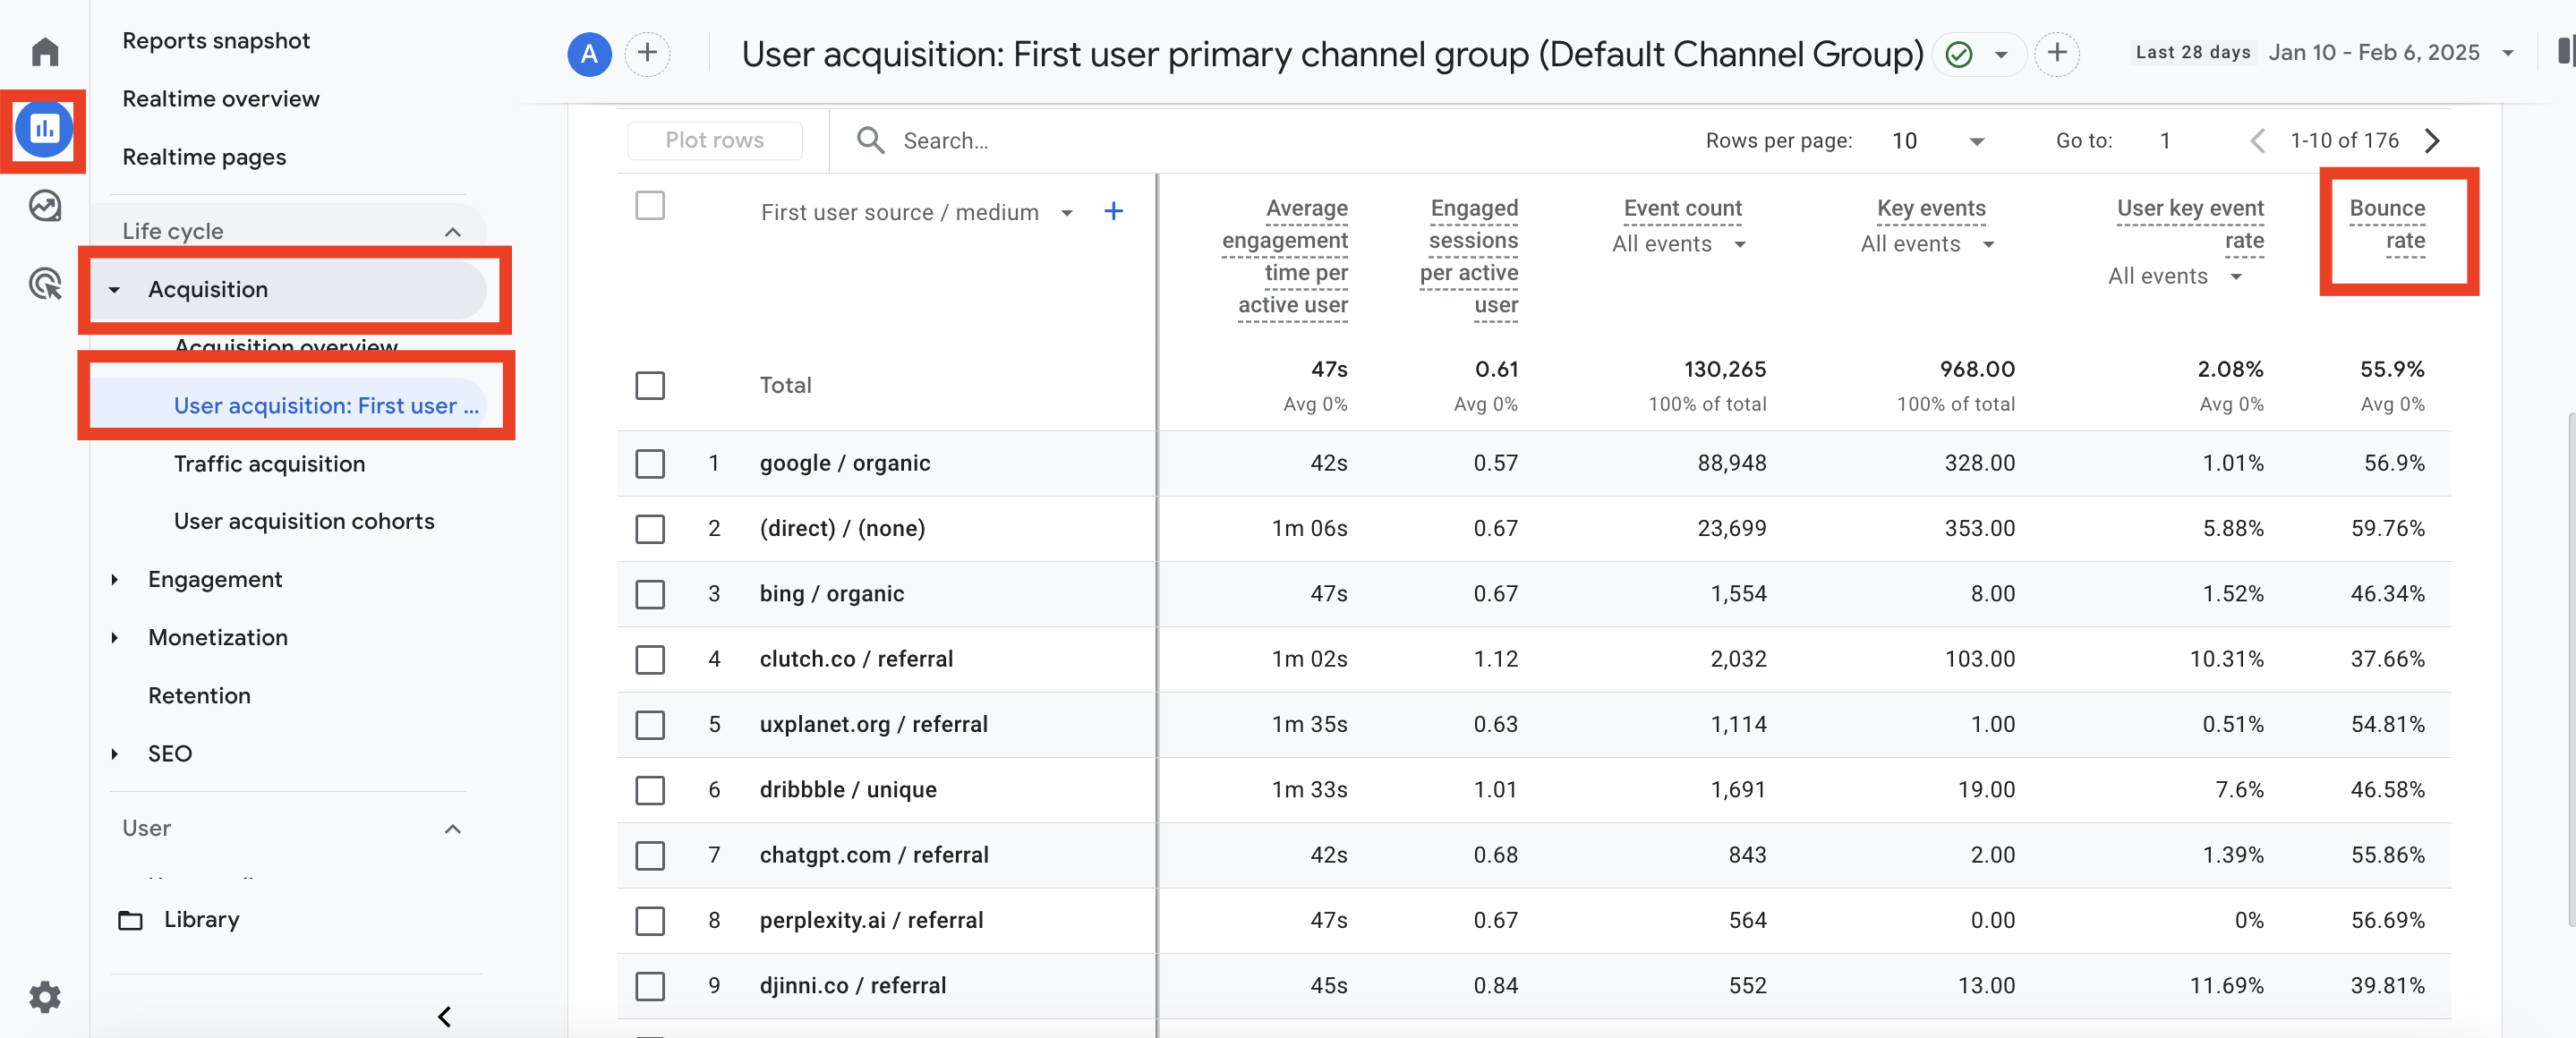
Task: Open the Home icon in the left rail
Action: pos(45,51)
